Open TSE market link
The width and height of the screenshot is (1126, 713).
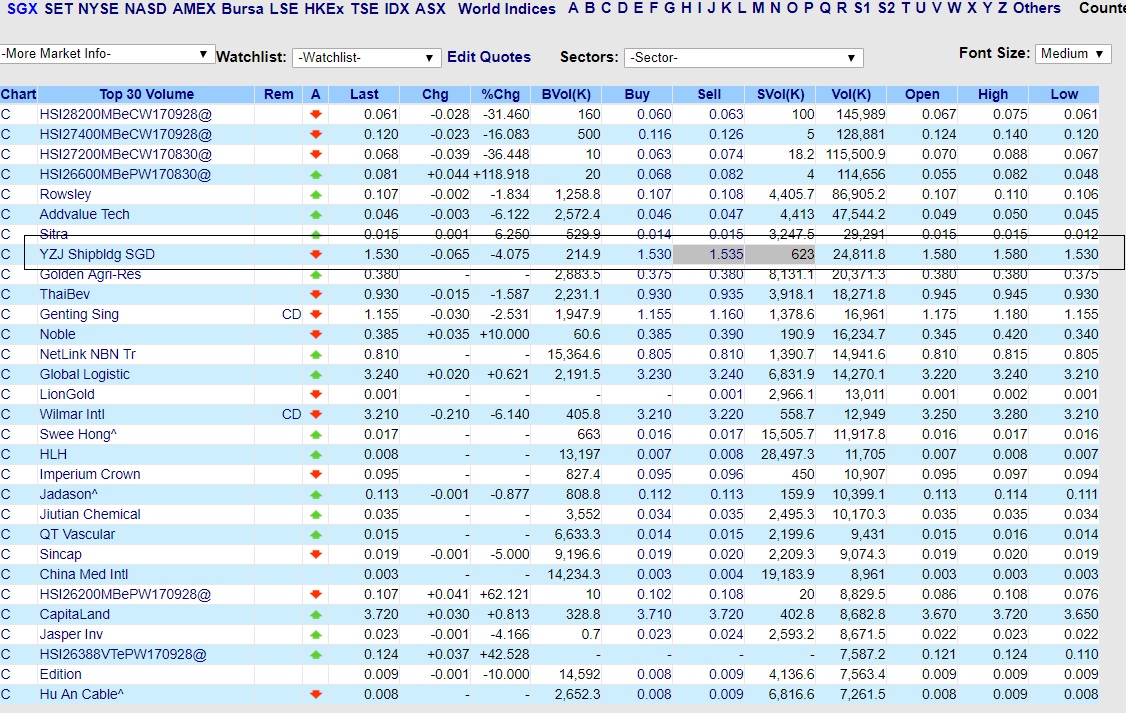coord(364,9)
